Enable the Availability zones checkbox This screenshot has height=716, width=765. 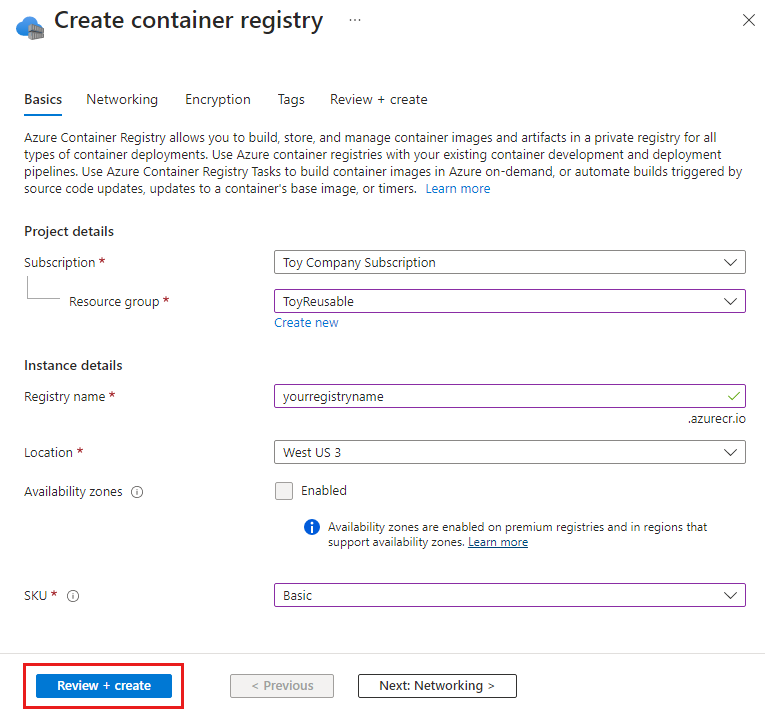[284, 491]
